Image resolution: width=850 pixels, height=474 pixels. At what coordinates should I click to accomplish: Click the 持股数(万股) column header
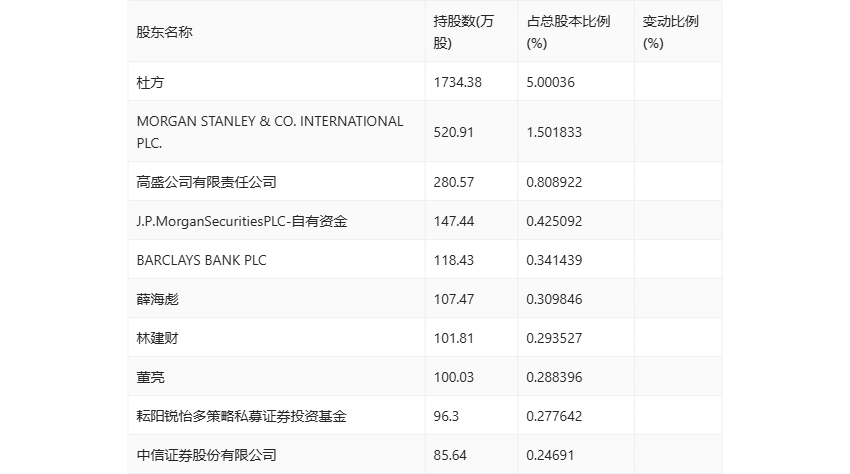pyautogui.click(x=463, y=32)
